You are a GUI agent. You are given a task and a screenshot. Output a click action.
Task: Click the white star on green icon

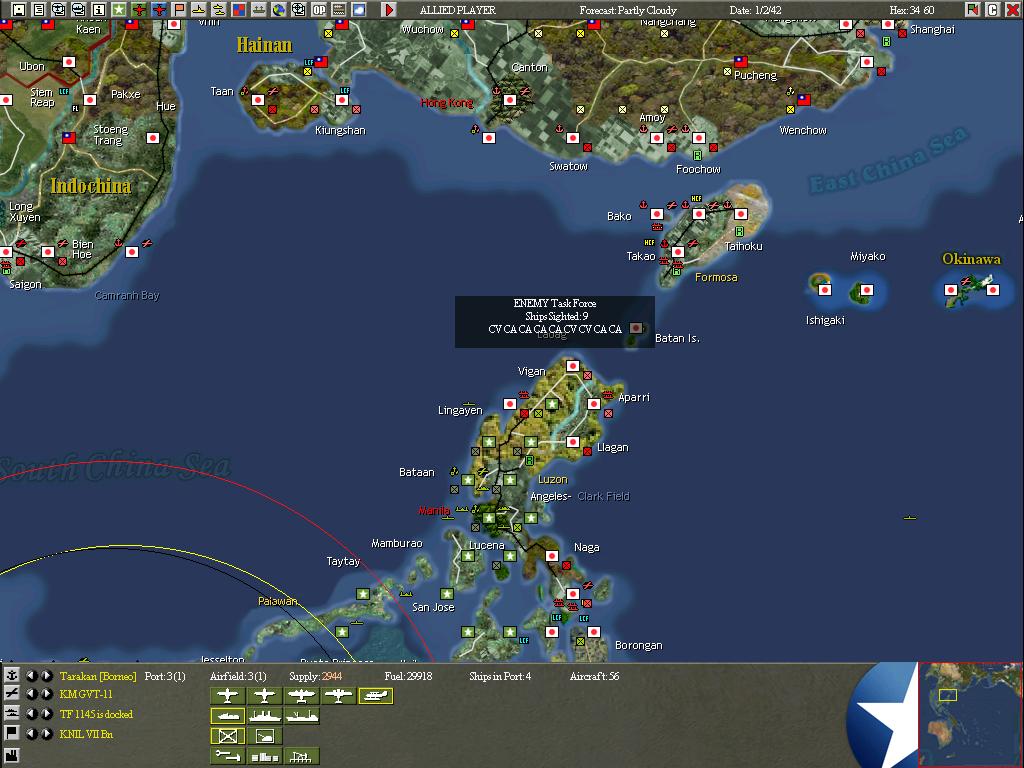(x=119, y=9)
